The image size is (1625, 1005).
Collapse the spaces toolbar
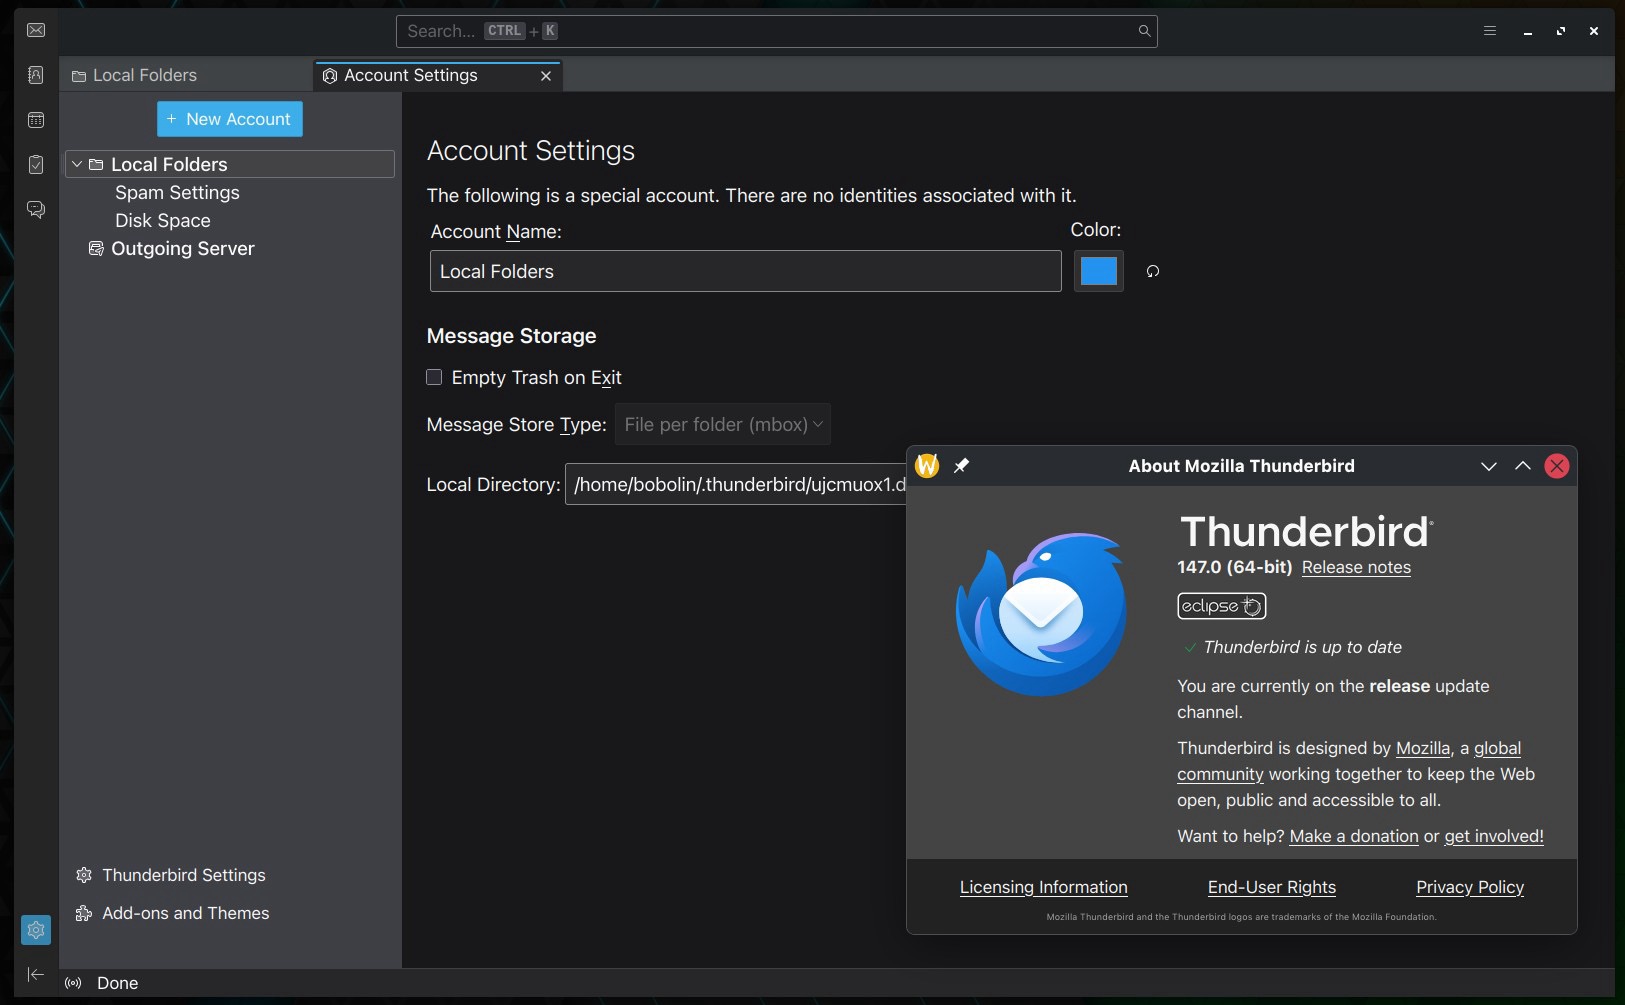[35, 974]
